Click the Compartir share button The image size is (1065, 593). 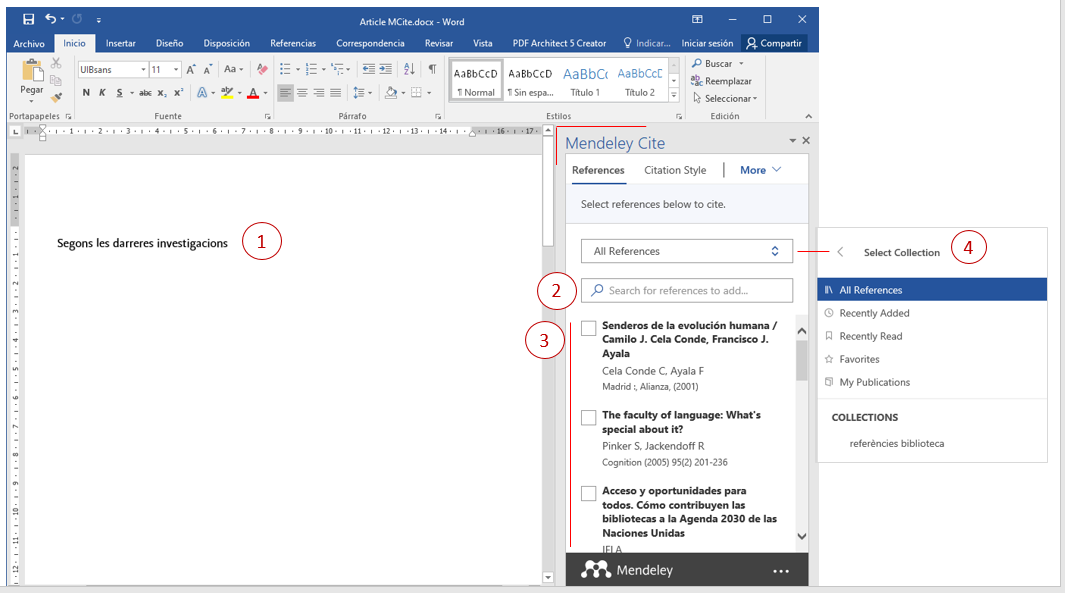(774, 43)
